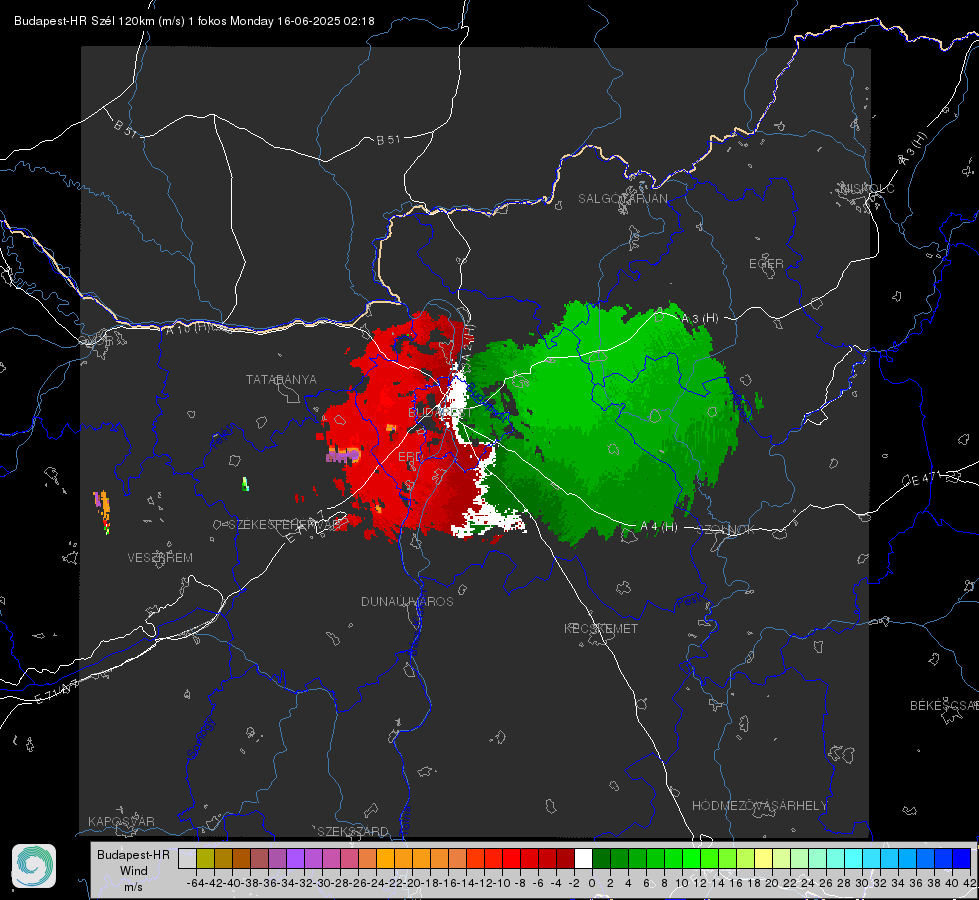Click the BEKESCSABA city label
Viewport: 979px width, 900px height.
coord(944,705)
